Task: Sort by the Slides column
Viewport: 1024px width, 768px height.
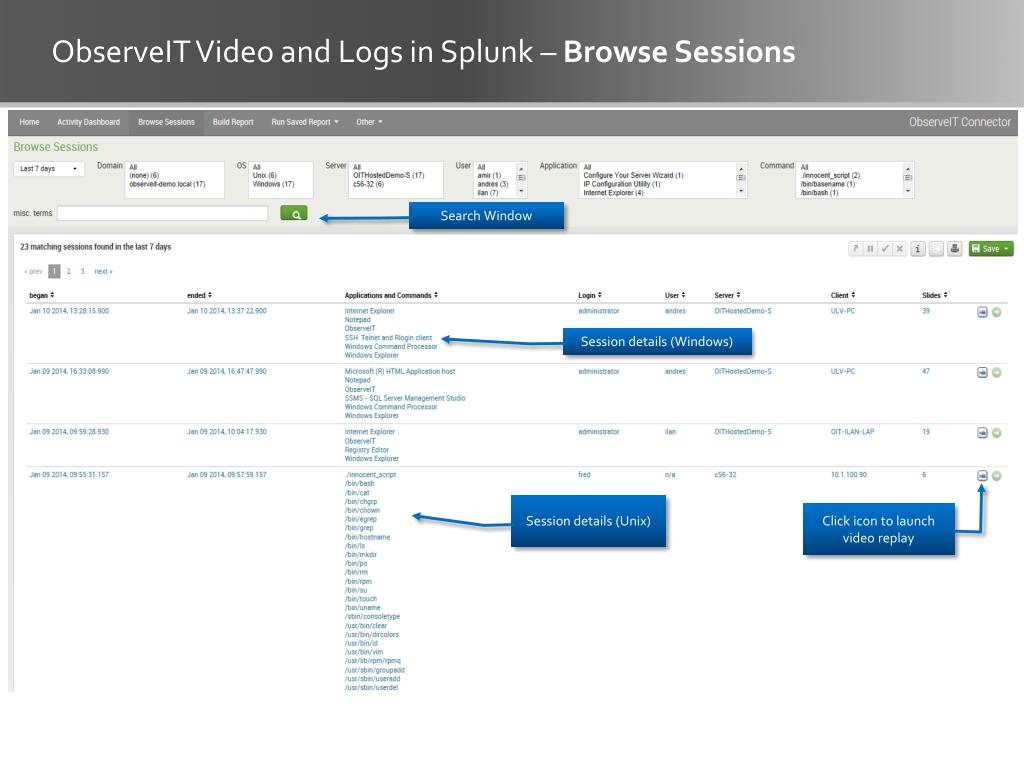Action: tap(935, 295)
